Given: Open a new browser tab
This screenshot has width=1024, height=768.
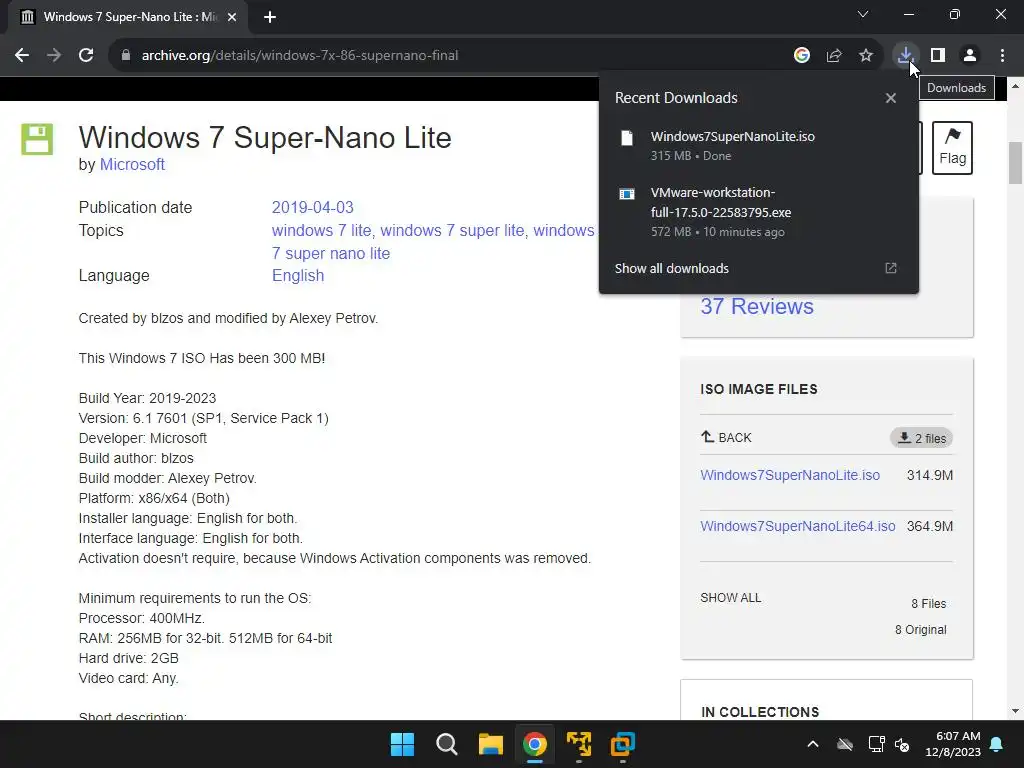Looking at the screenshot, I should pyautogui.click(x=270, y=17).
